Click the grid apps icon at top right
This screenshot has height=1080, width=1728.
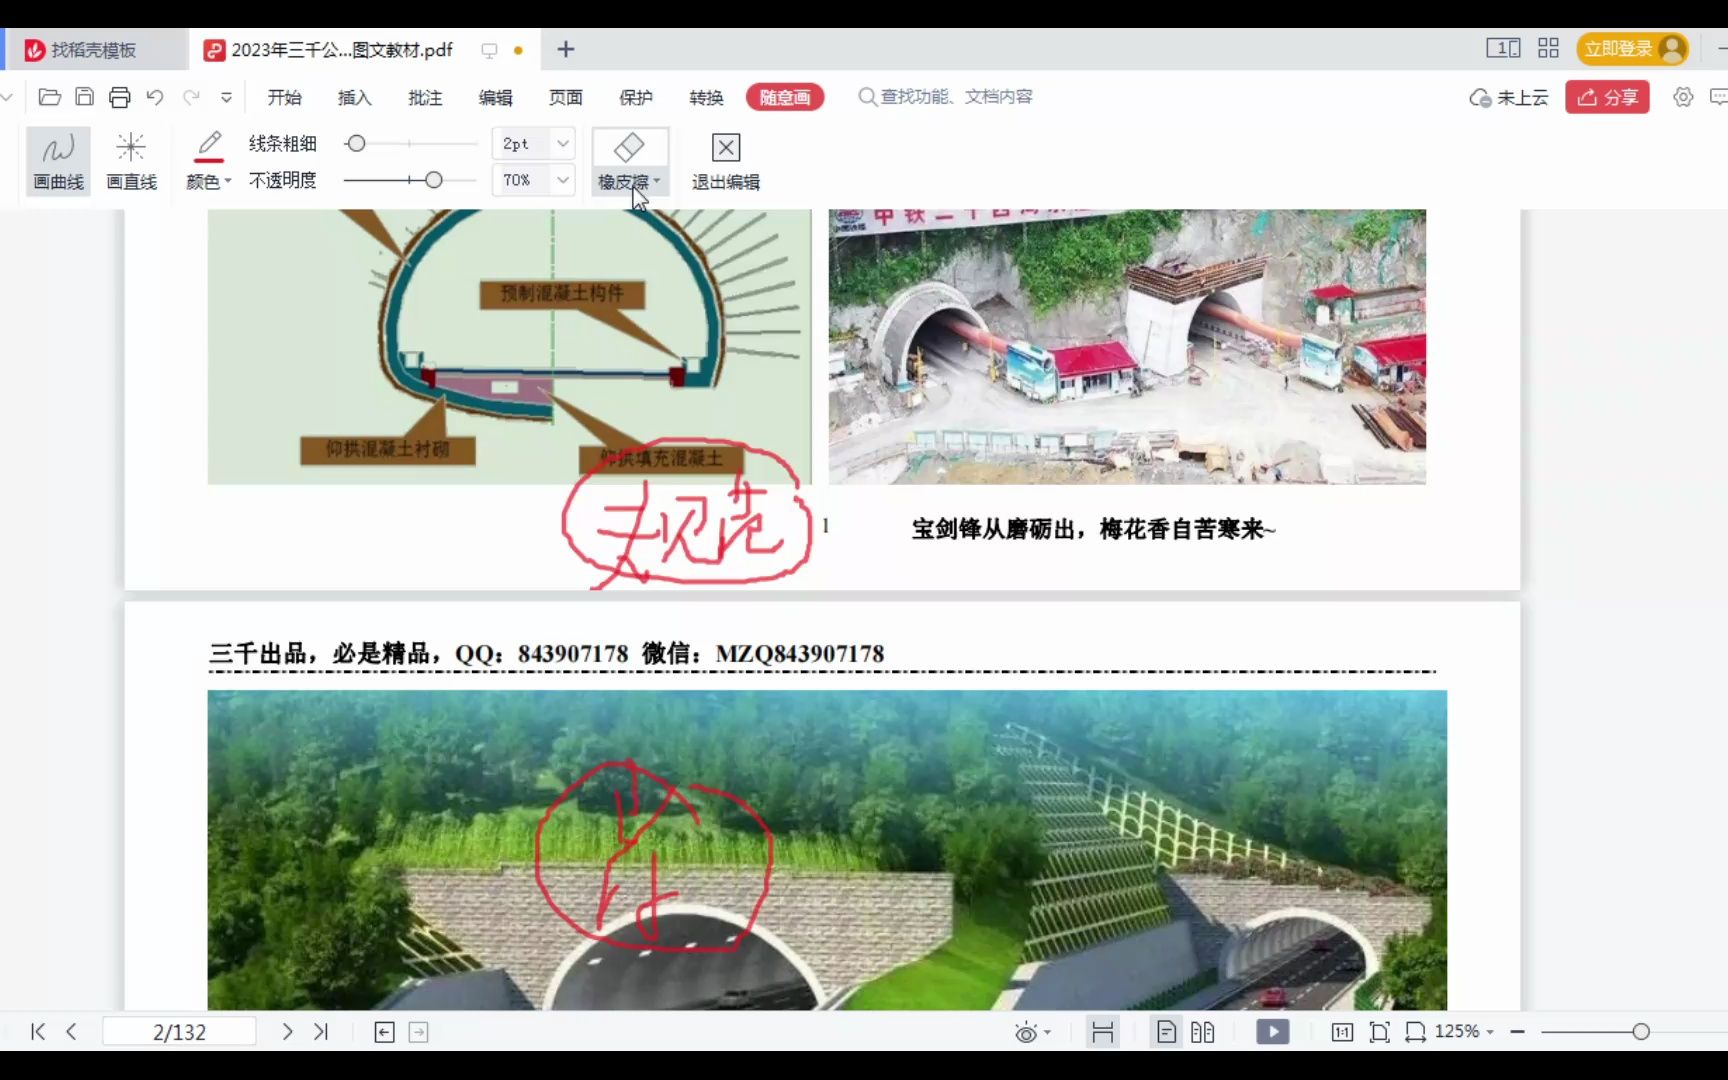(x=1548, y=48)
